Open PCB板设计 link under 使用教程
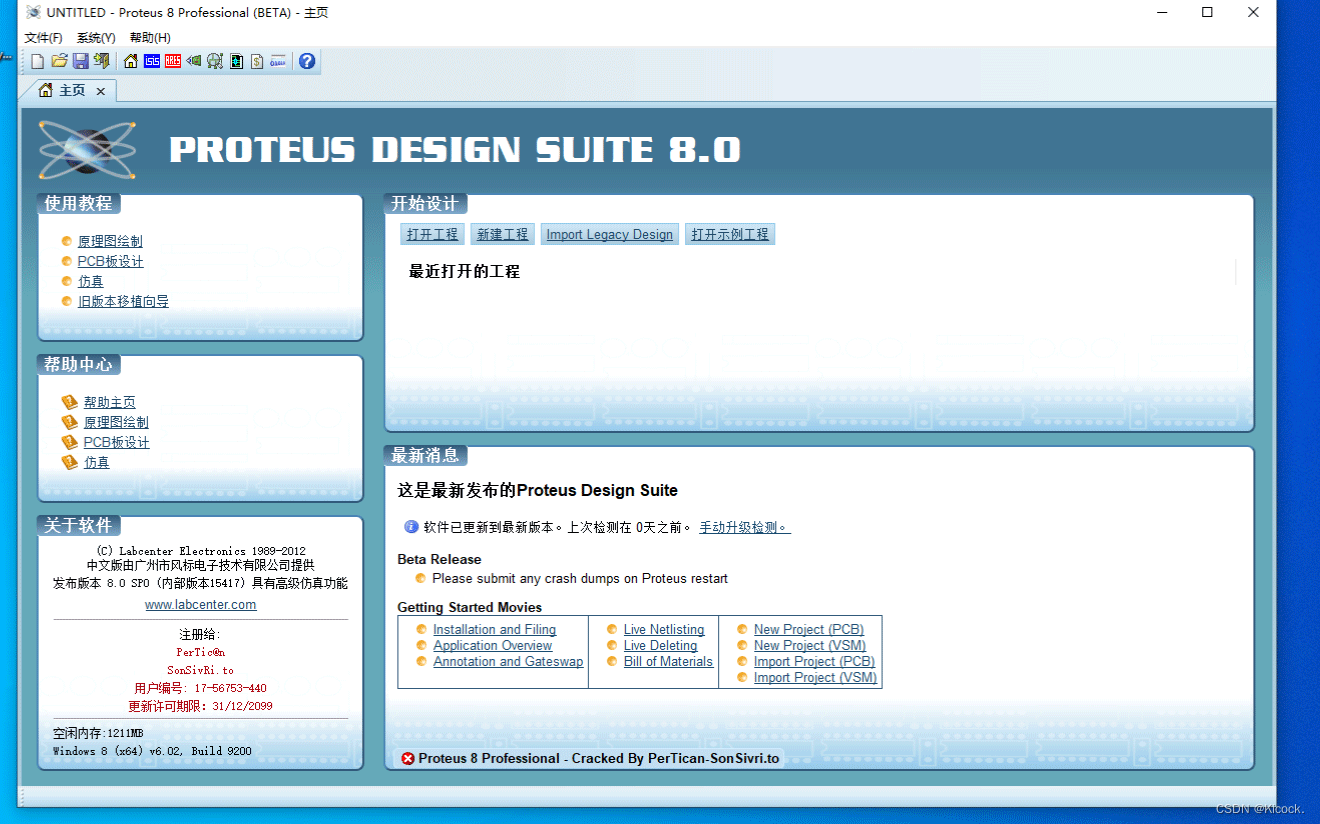This screenshot has width=1320, height=824. [110, 261]
